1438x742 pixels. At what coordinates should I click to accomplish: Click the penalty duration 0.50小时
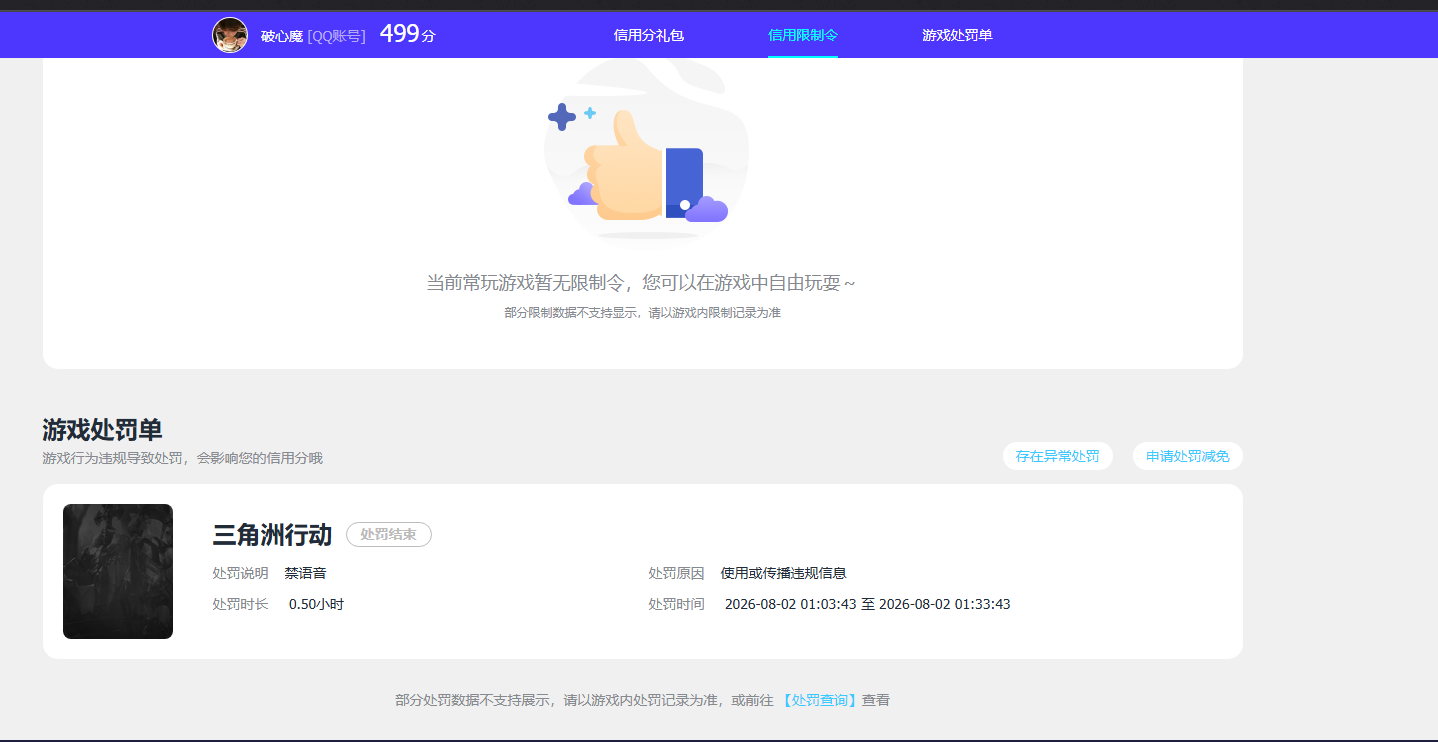(x=316, y=604)
